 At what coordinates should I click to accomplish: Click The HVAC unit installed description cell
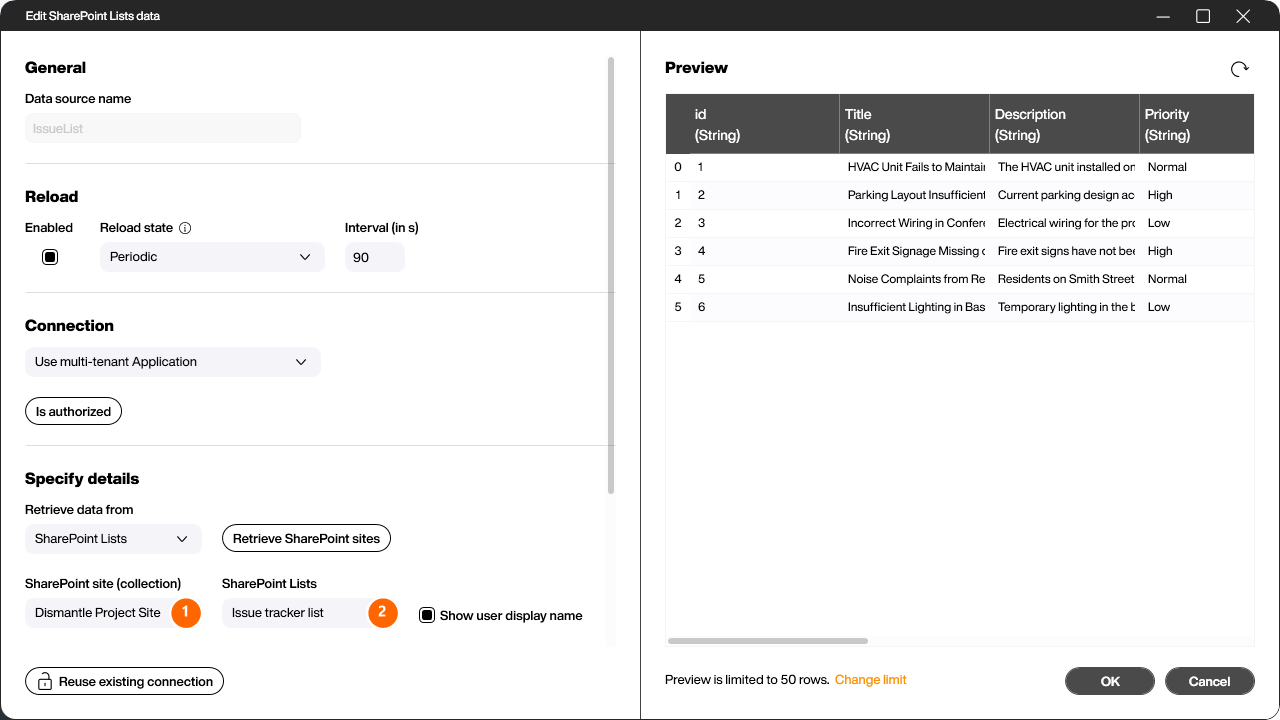click(x=1064, y=167)
